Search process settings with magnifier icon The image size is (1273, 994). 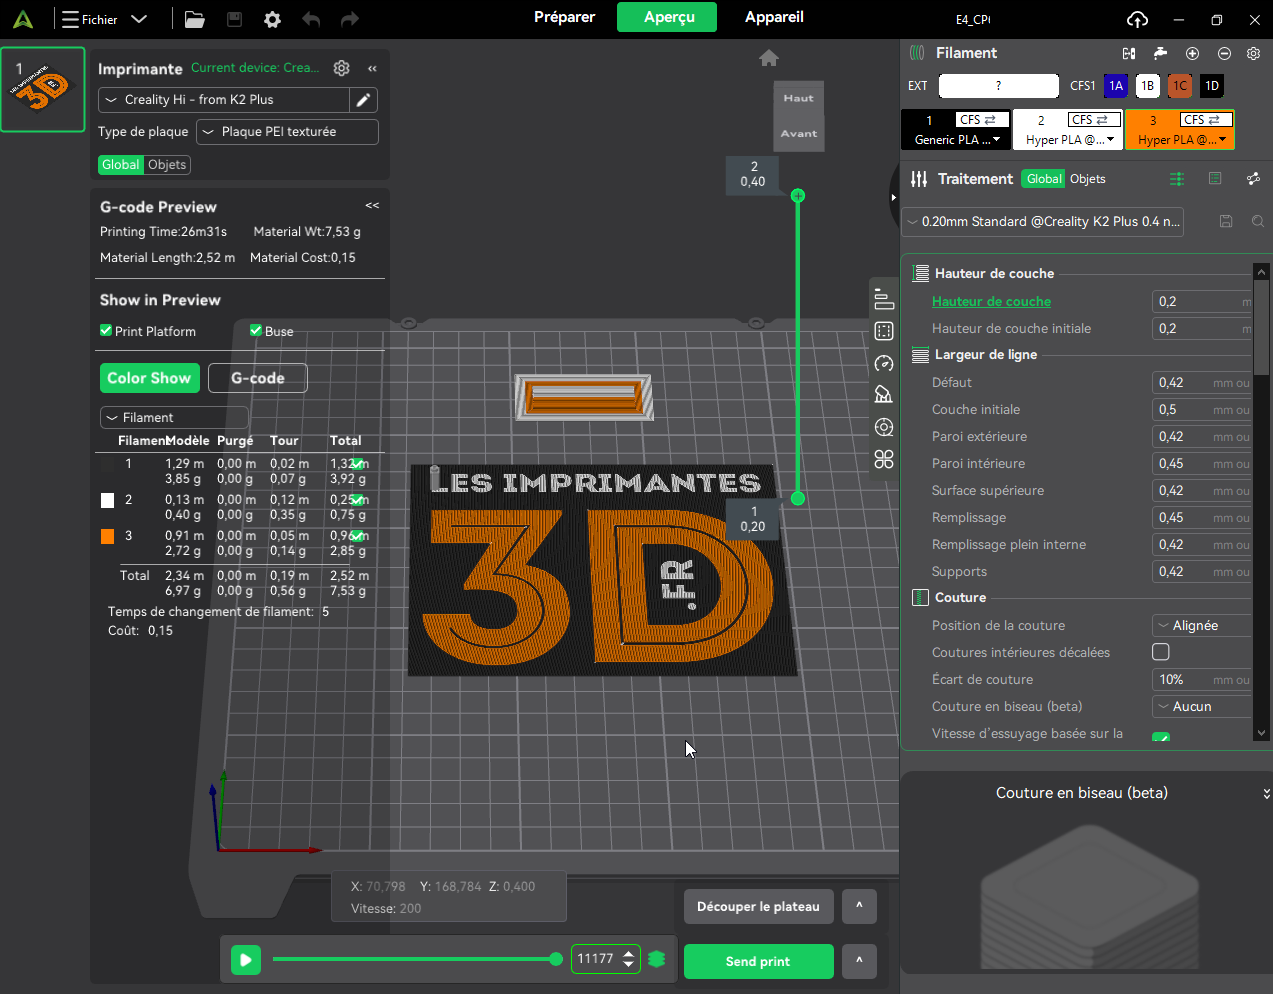click(x=1258, y=221)
